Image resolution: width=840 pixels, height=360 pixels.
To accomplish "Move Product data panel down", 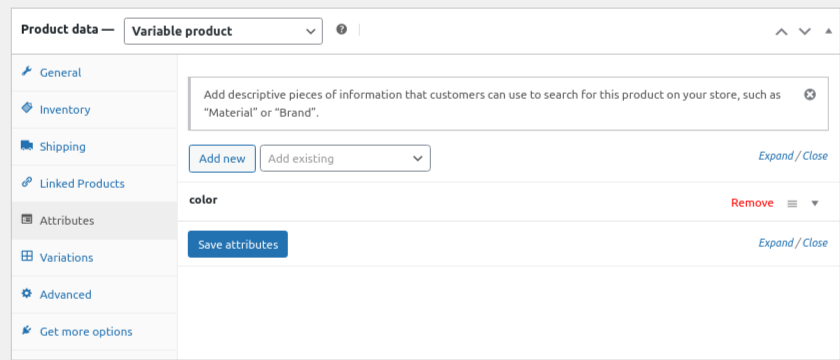I will point(805,32).
